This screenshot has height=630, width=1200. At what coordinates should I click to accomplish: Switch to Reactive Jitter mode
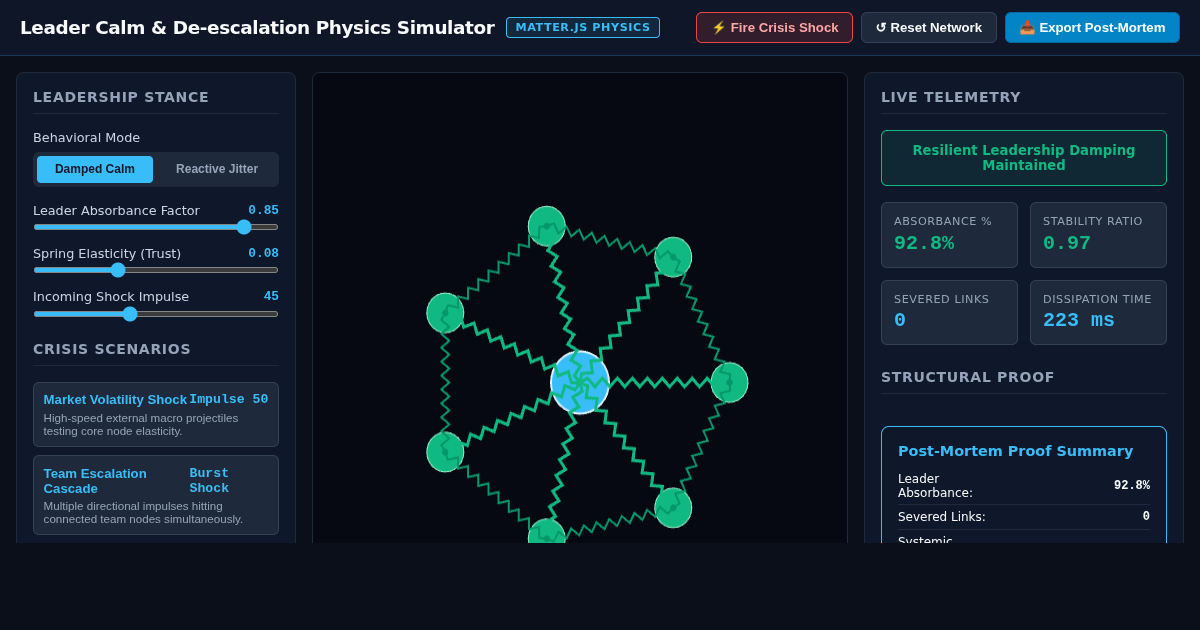[x=217, y=169]
